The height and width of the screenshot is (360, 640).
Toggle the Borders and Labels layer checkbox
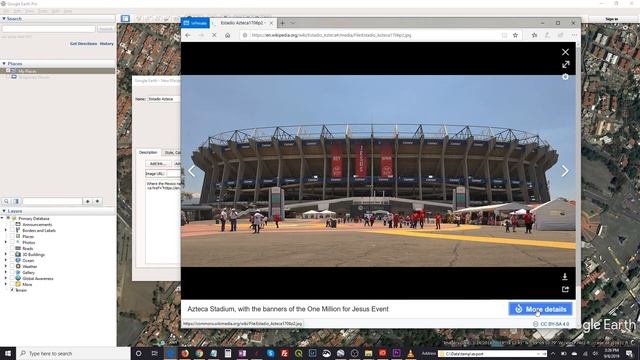[12, 230]
